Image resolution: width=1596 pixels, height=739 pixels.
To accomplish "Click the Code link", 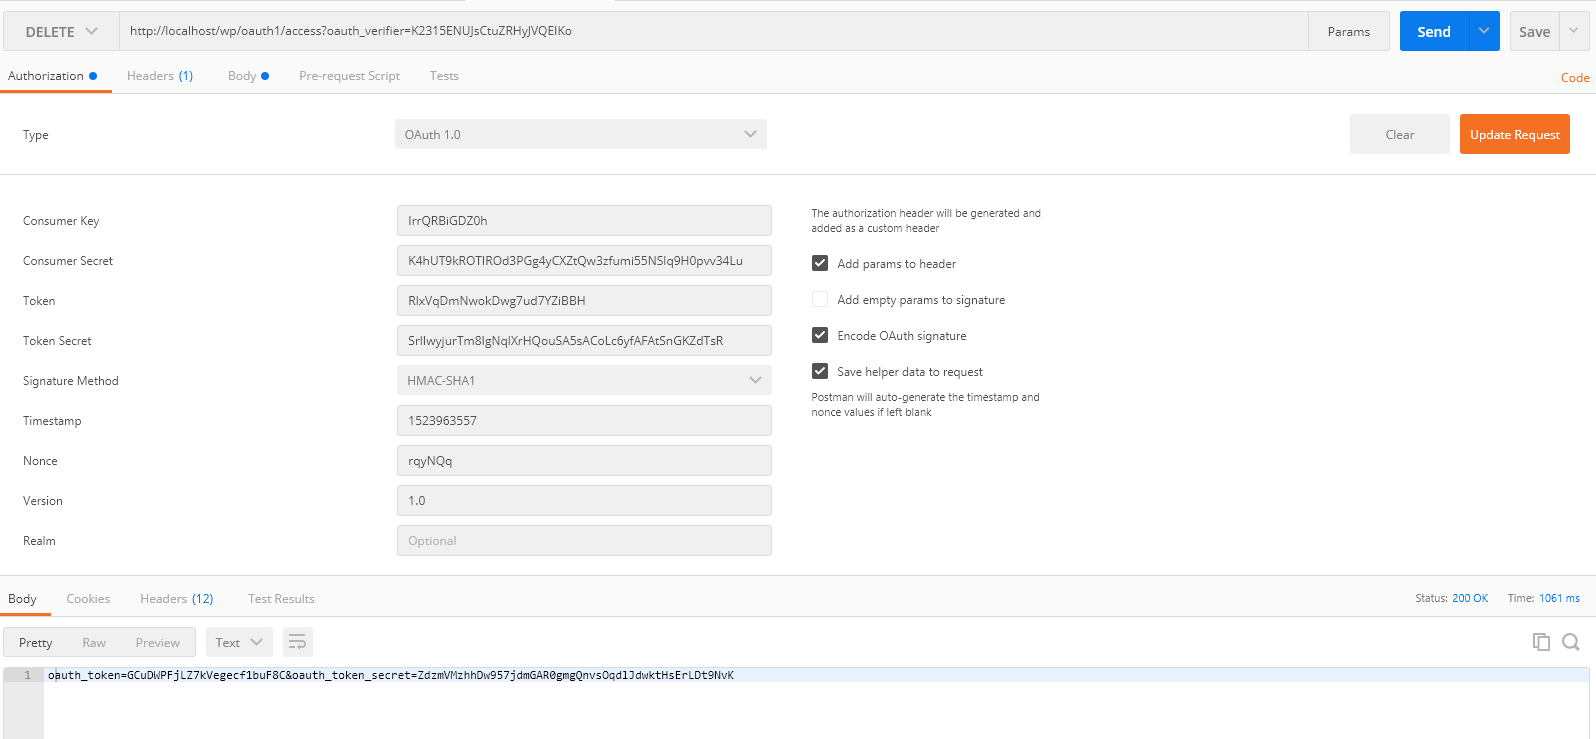I will tap(1574, 78).
